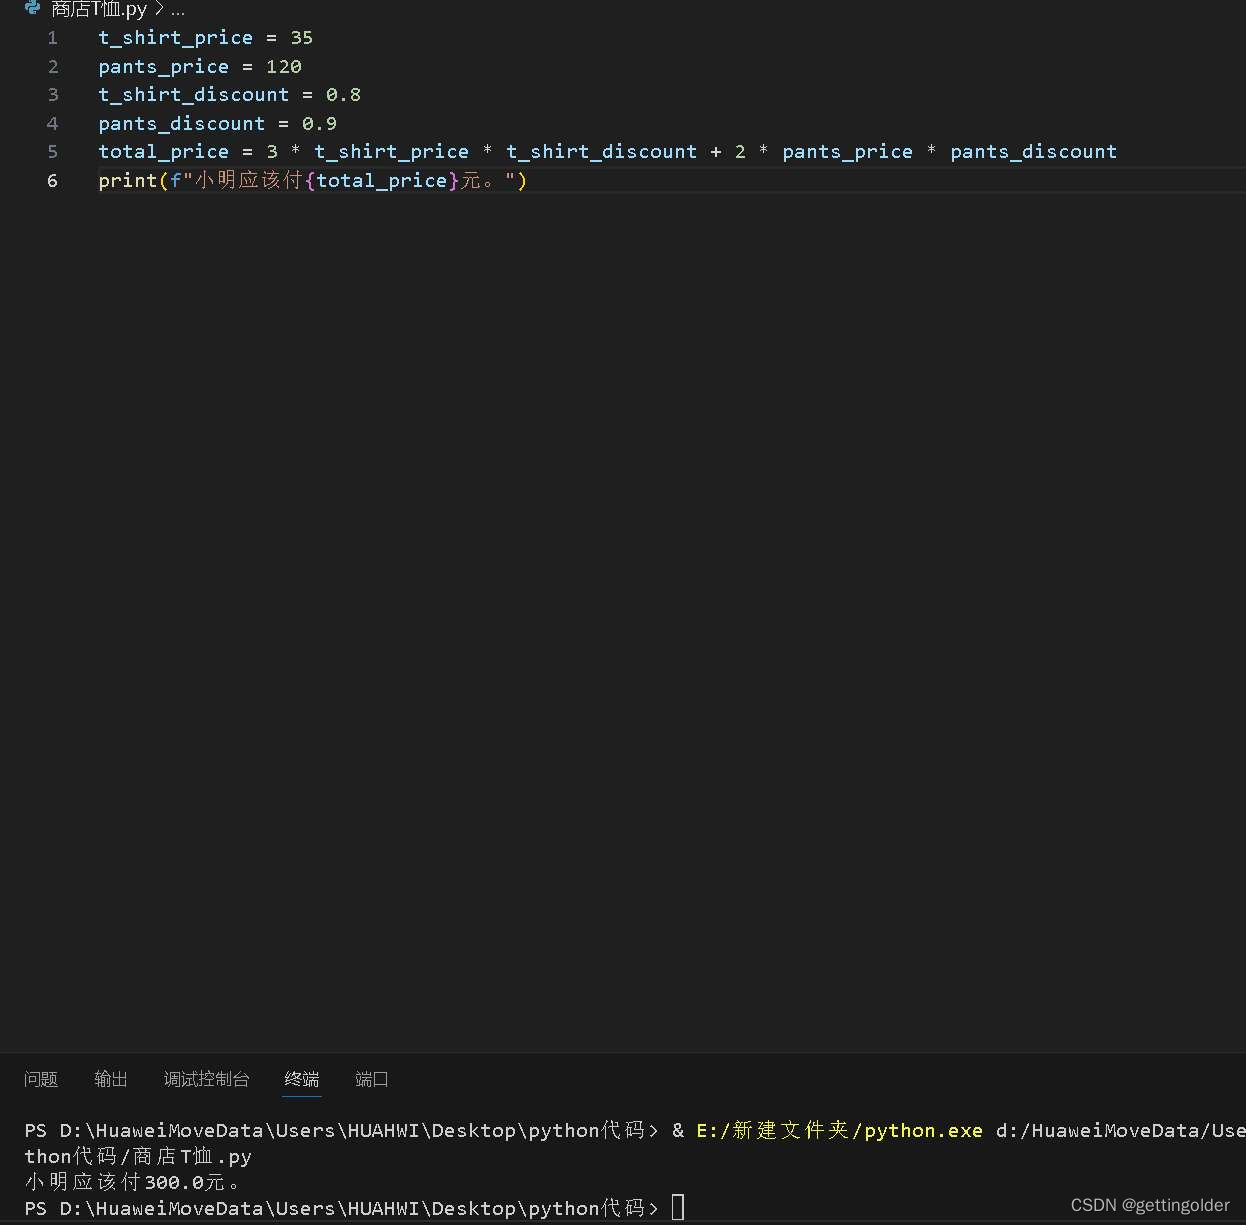Click pants_price variable on line 2
The image size is (1246, 1225).
point(164,67)
